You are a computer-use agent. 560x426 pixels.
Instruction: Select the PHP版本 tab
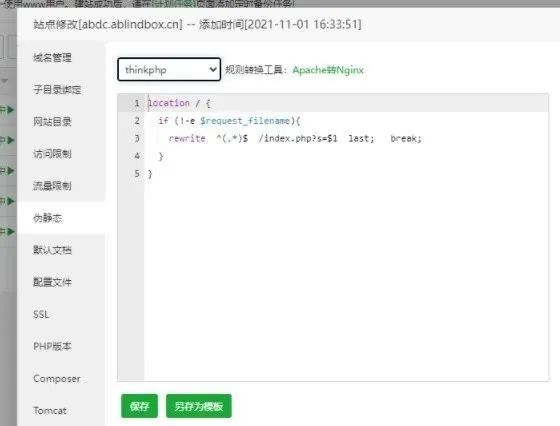52,346
